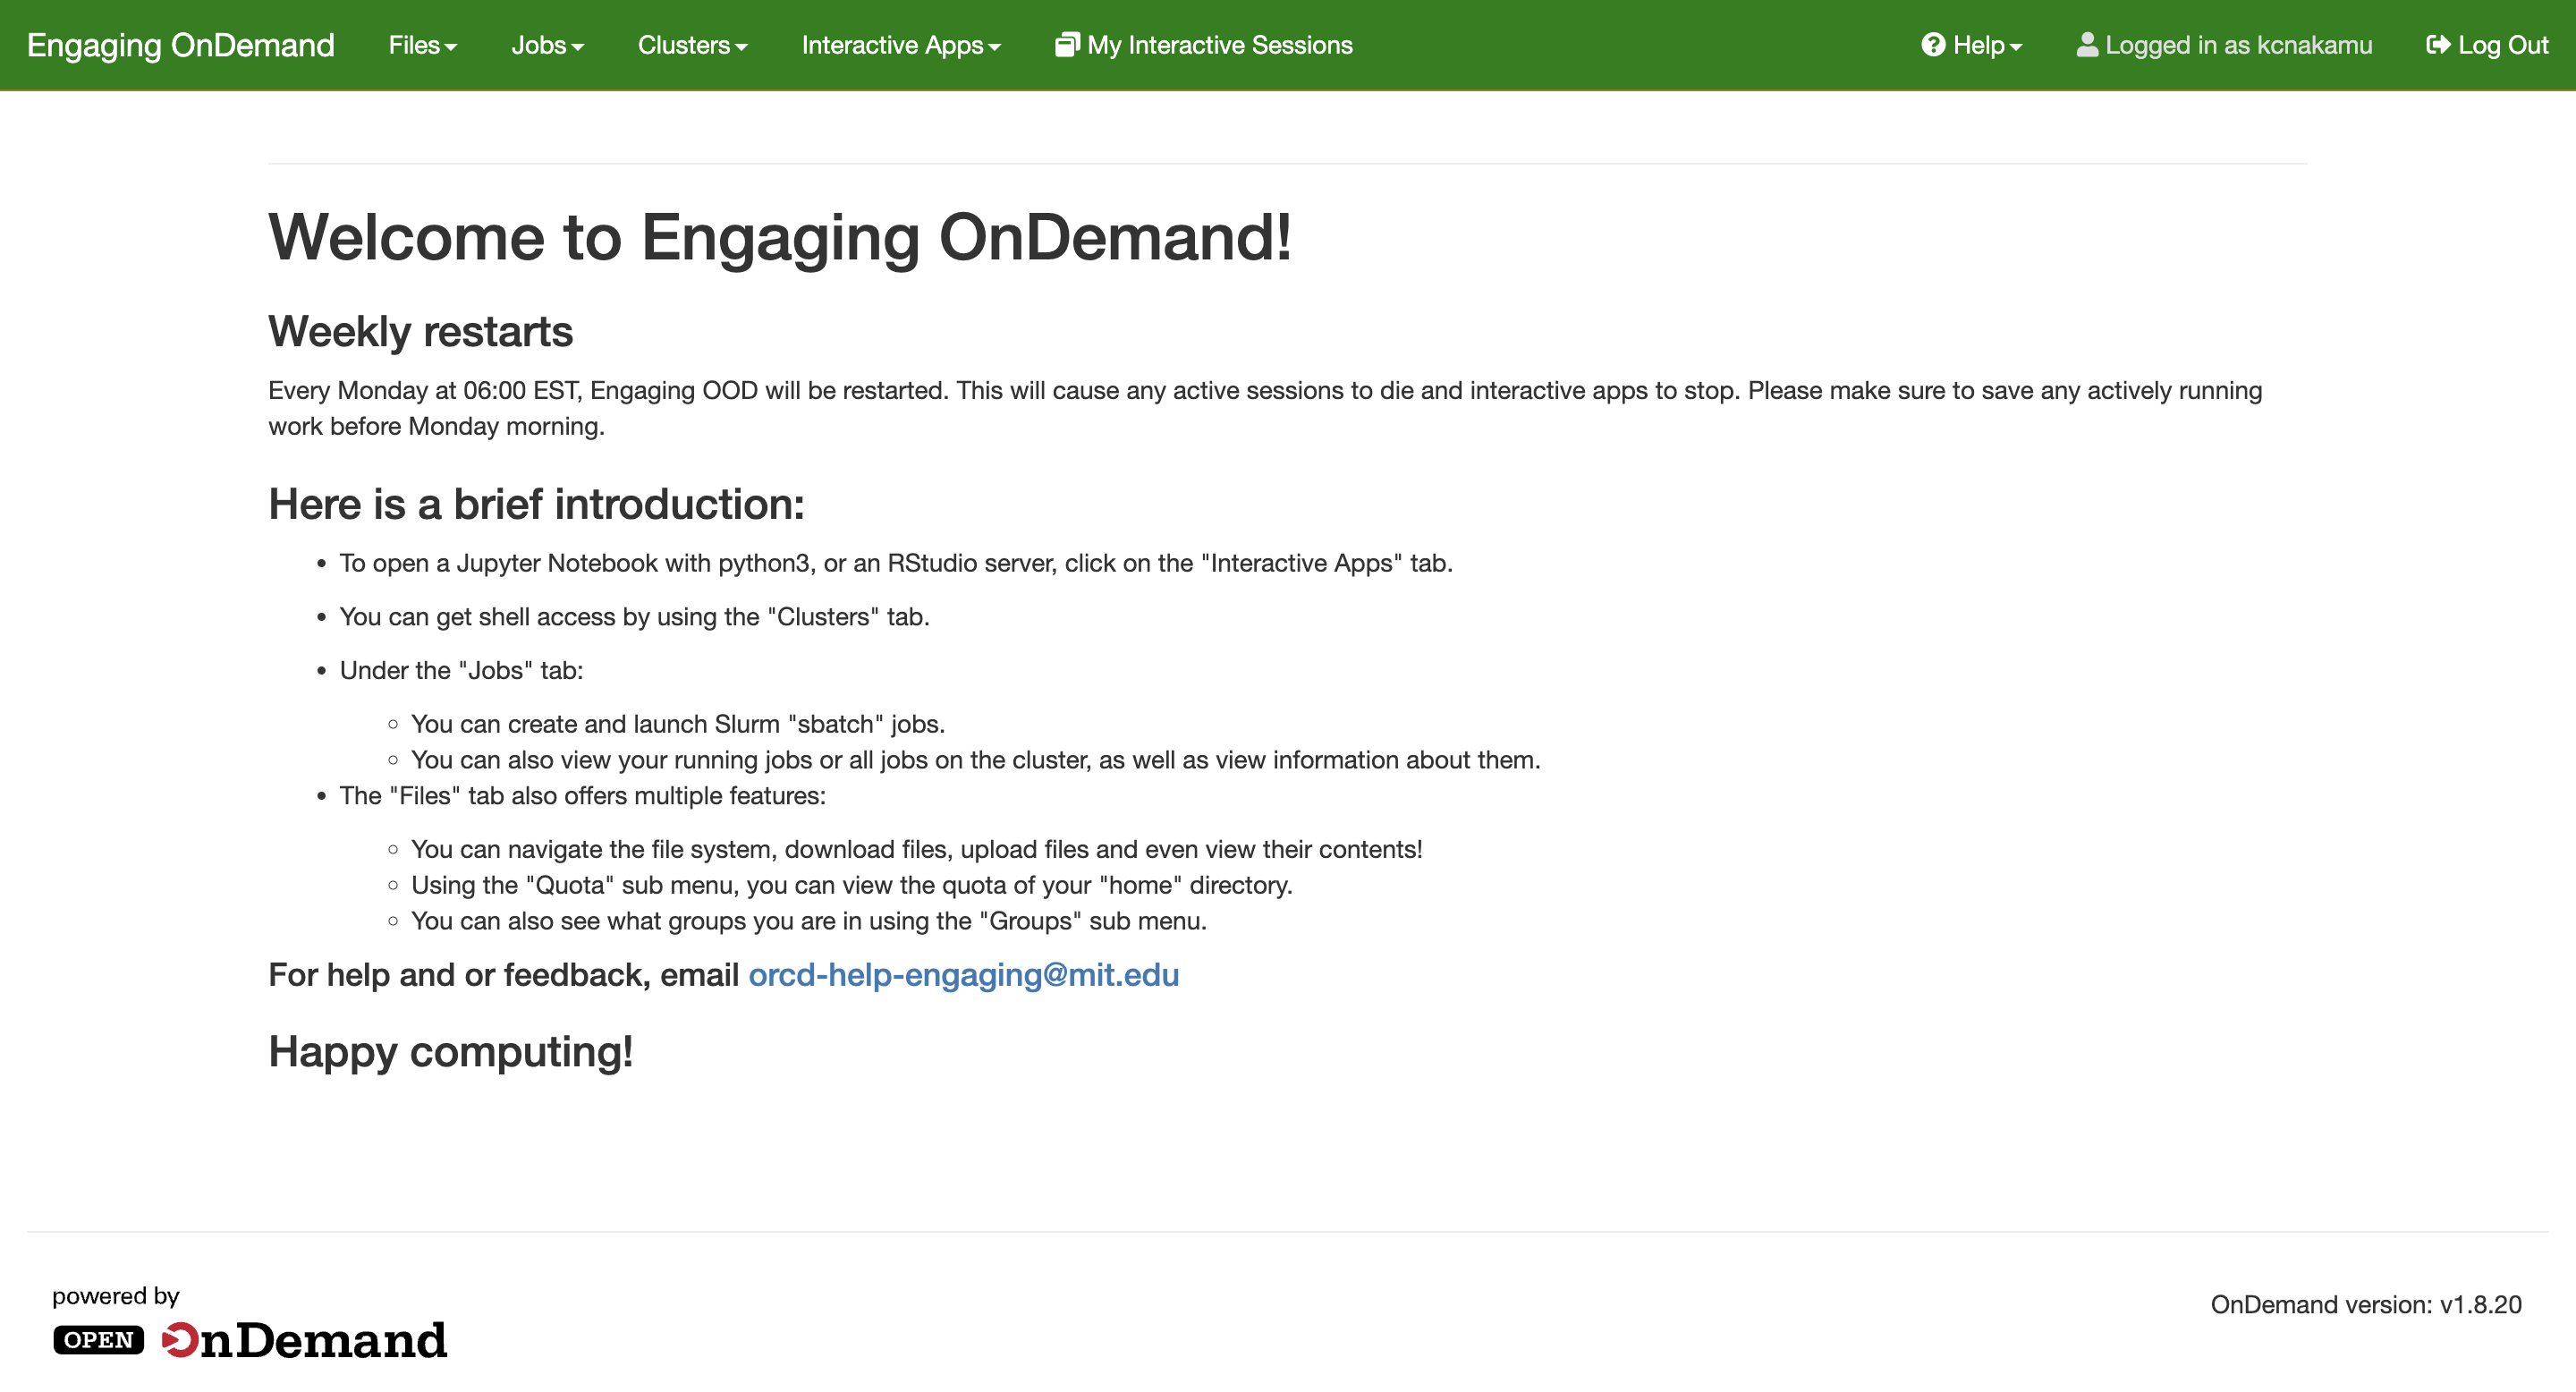Open the Clusters dropdown

point(692,44)
